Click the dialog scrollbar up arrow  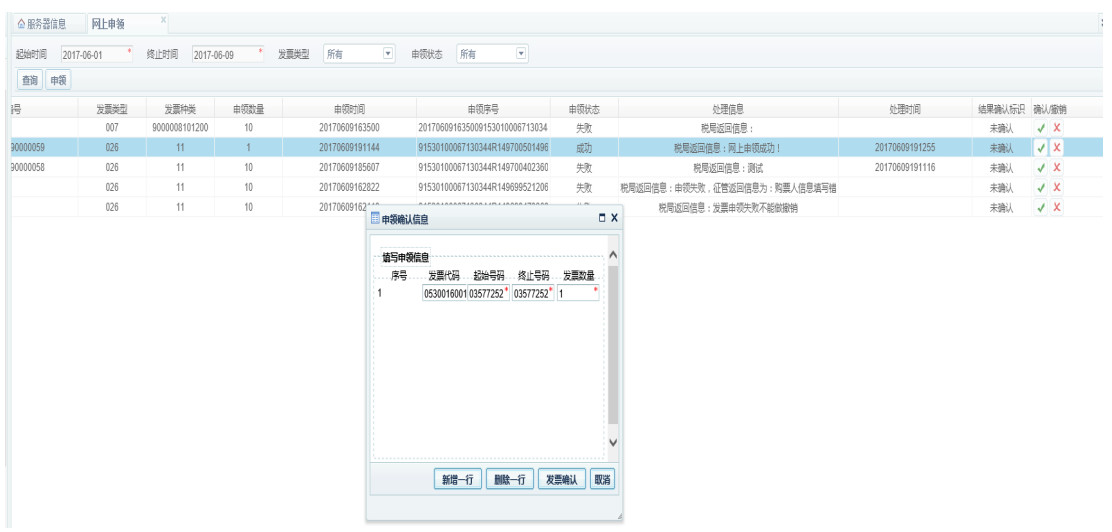click(x=613, y=255)
